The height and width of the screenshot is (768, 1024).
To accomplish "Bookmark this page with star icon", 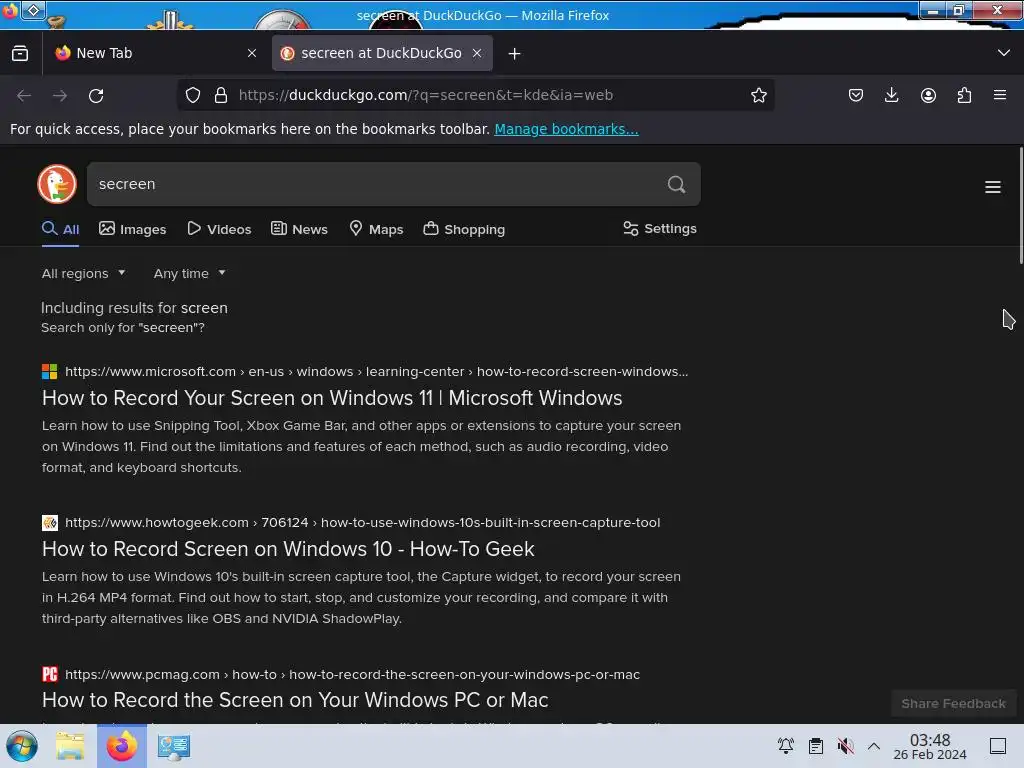I will tap(758, 95).
